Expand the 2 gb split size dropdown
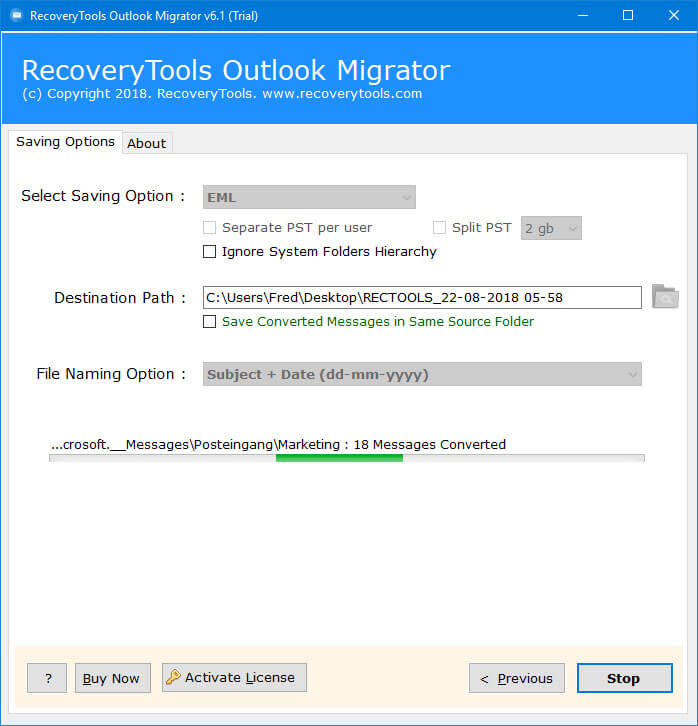The image size is (698, 726). tap(551, 228)
